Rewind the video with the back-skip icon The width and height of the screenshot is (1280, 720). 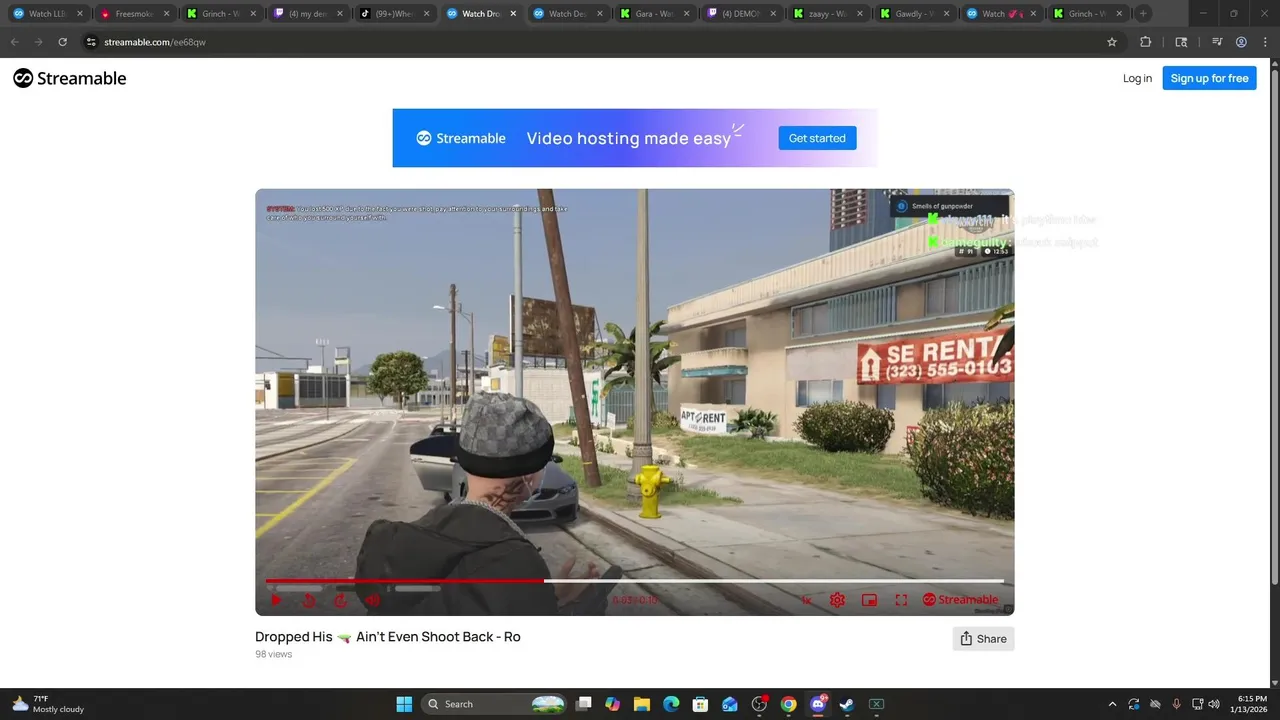pyautogui.click(x=309, y=600)
